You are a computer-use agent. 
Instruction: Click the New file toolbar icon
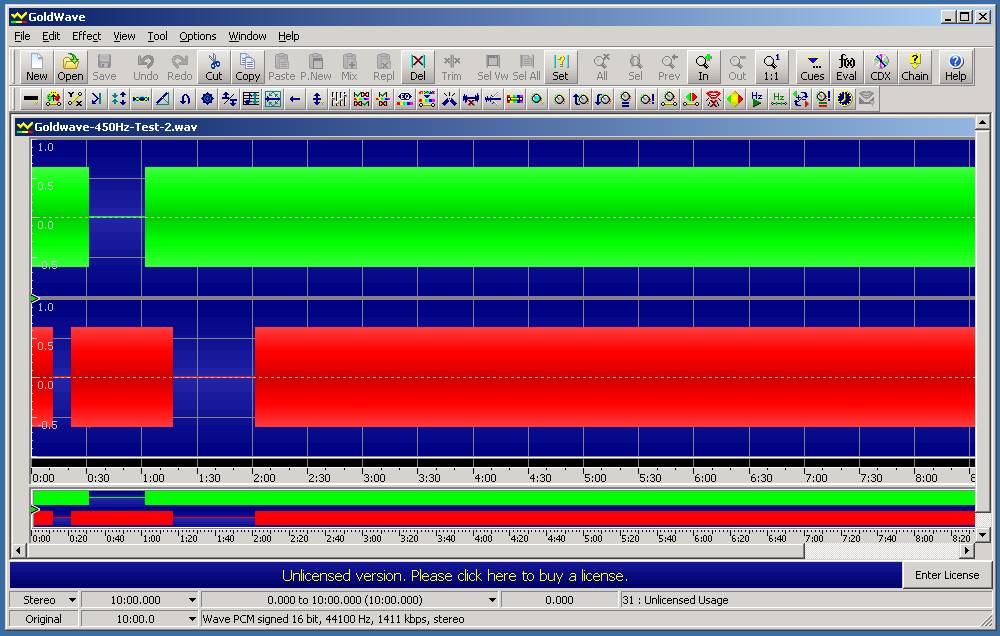(x=36, y=67)
